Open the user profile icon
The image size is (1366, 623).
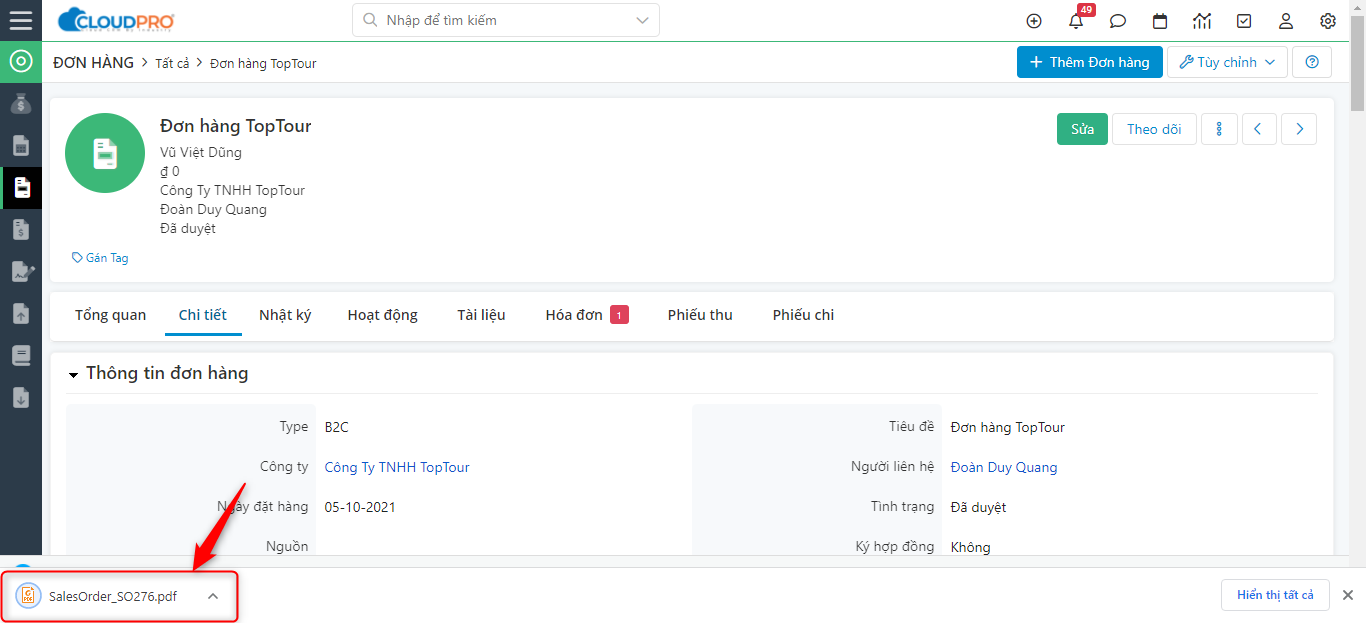(1286, 21)
